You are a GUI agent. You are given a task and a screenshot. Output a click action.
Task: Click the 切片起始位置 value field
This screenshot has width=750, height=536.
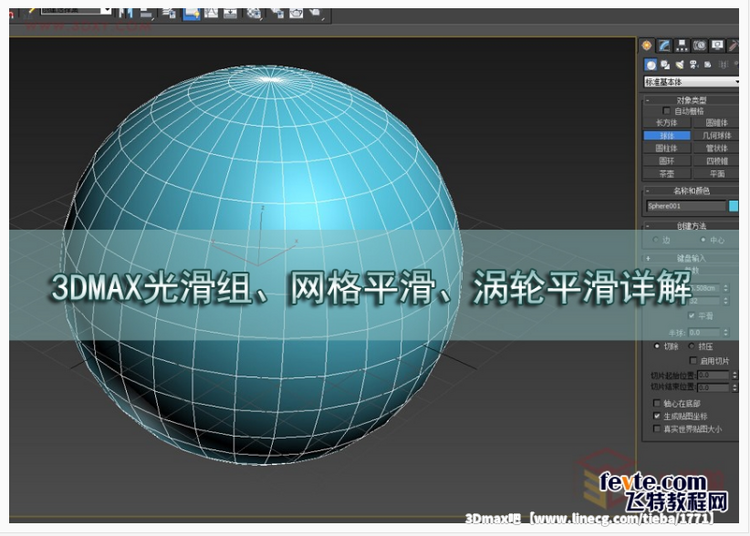713,375
